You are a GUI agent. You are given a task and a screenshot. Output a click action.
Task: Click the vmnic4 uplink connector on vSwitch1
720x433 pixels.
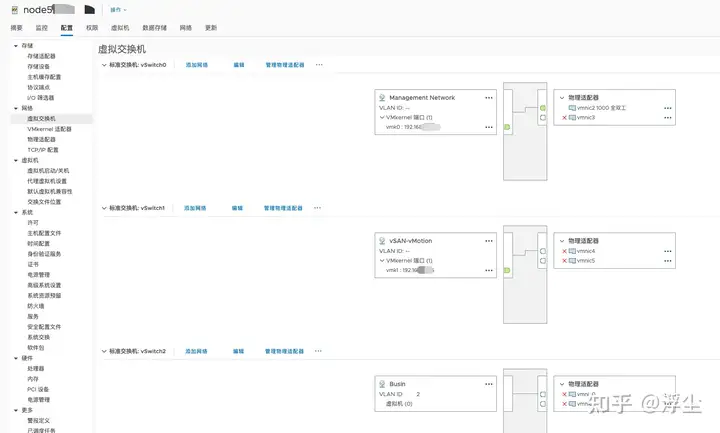543,251
